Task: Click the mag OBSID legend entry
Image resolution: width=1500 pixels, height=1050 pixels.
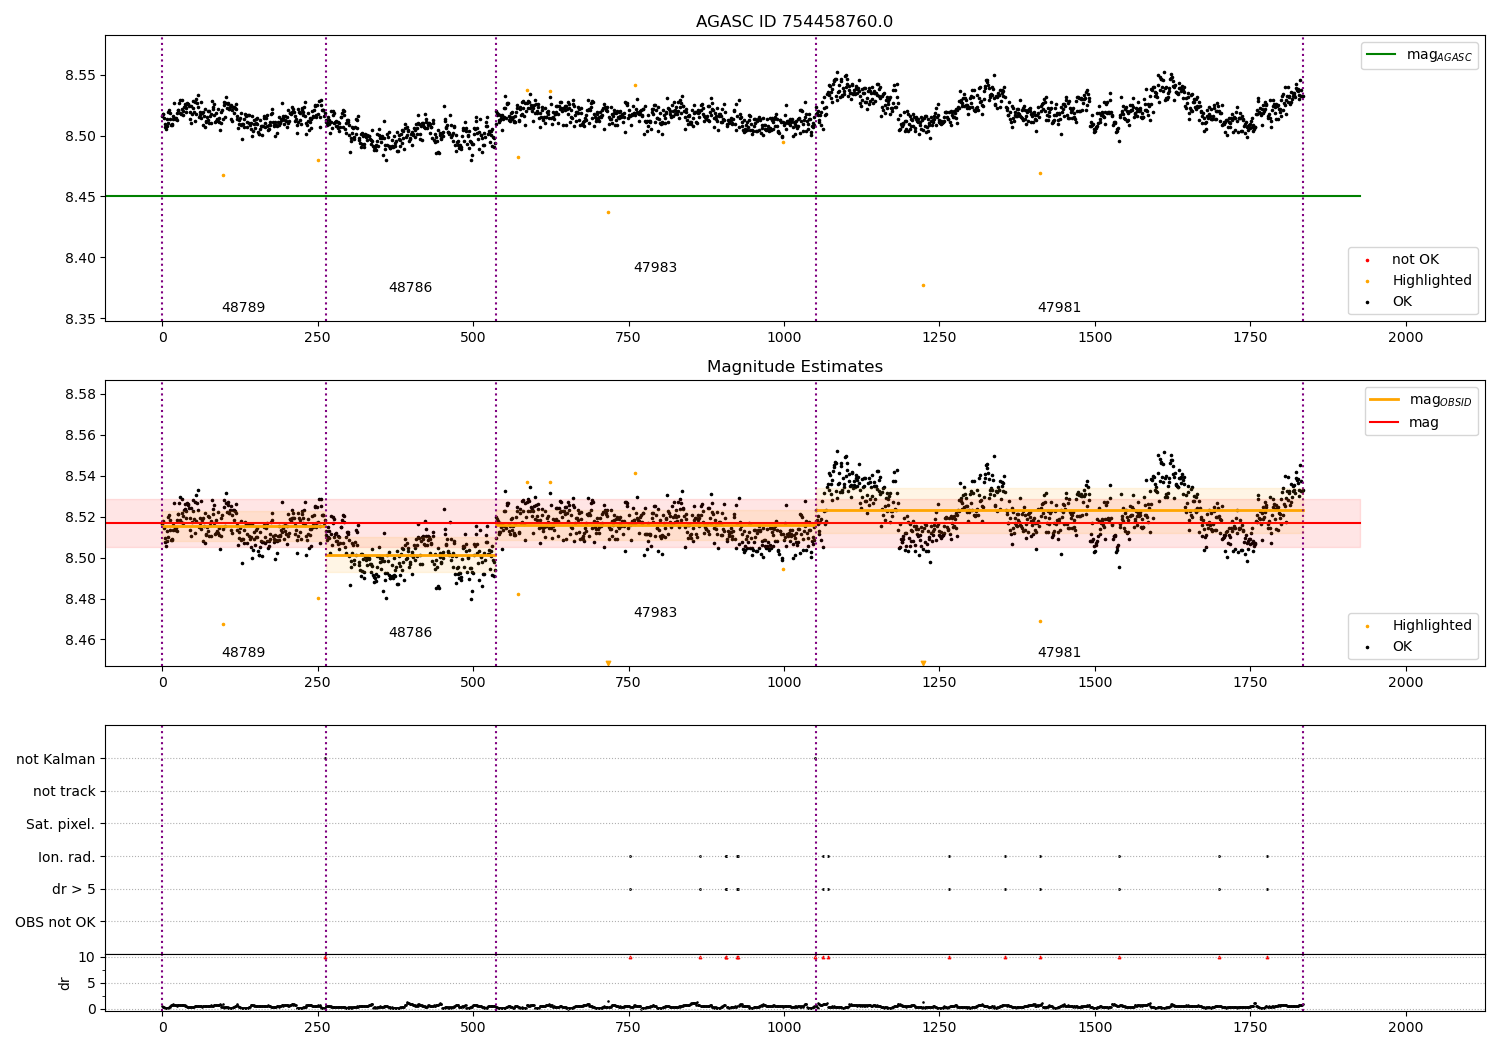Action: click(1419, 400)
